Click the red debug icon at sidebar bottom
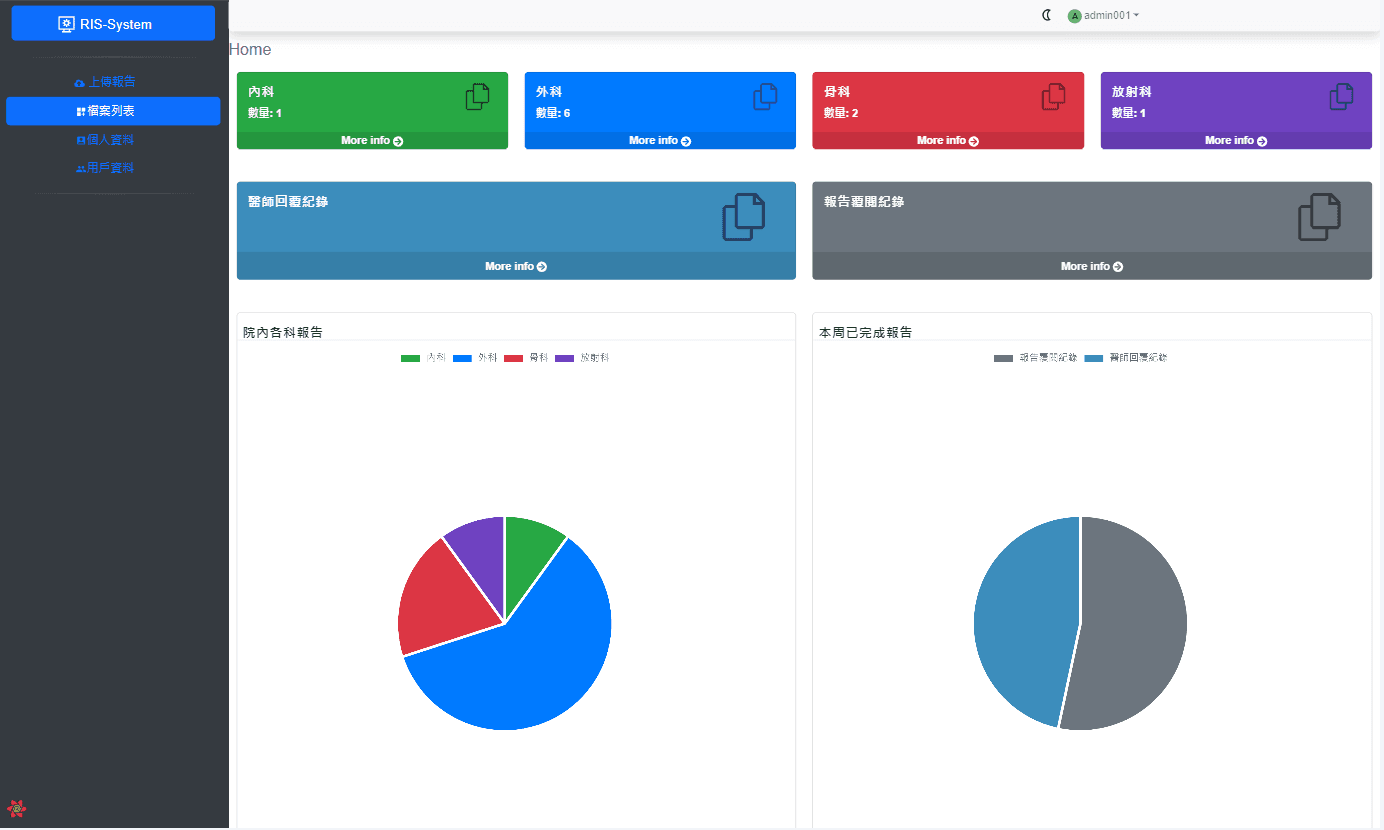 click(16, 809)
